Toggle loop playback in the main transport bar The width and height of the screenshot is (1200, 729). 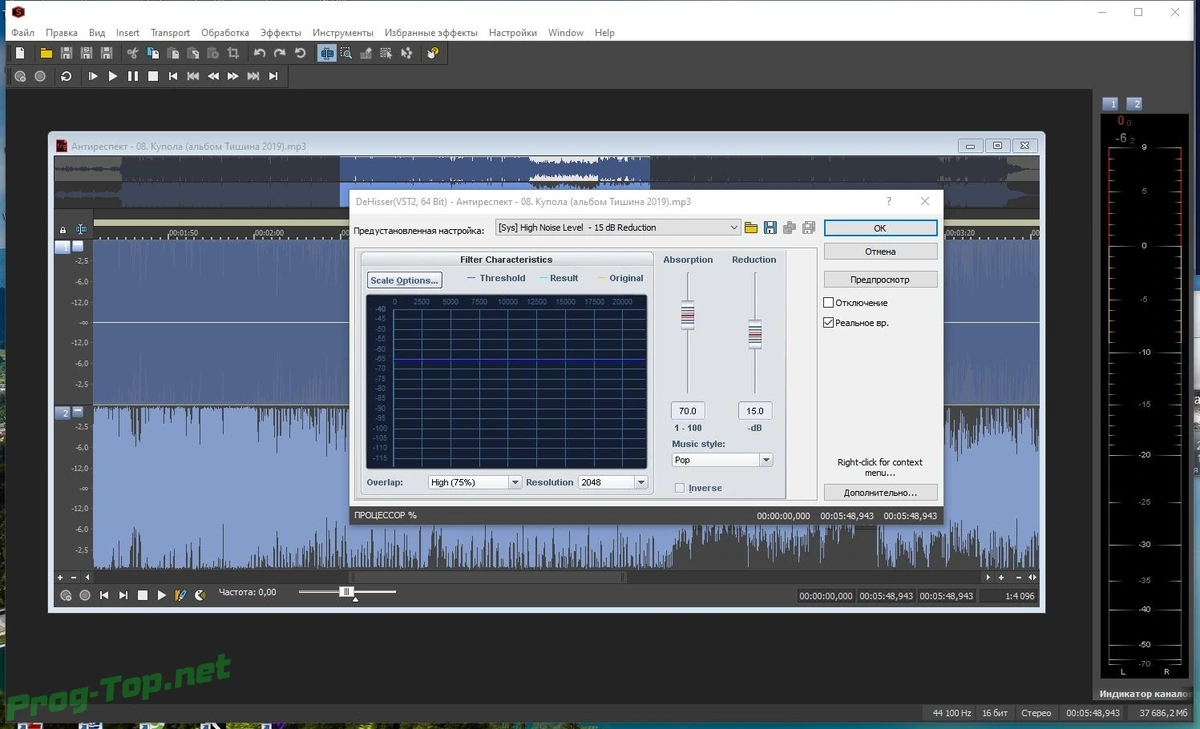[66, 76]
